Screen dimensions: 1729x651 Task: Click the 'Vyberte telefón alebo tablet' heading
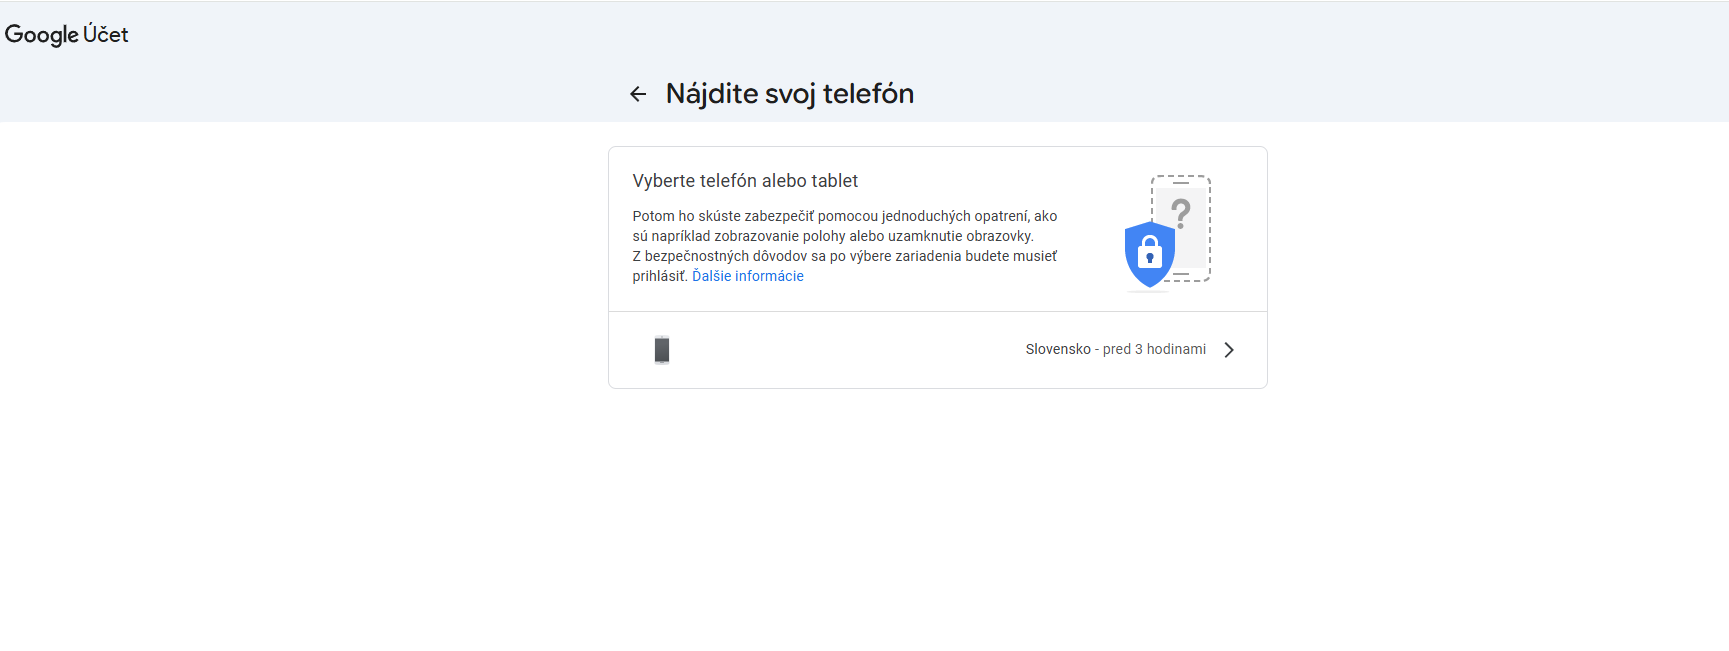(x=745, y=181)
